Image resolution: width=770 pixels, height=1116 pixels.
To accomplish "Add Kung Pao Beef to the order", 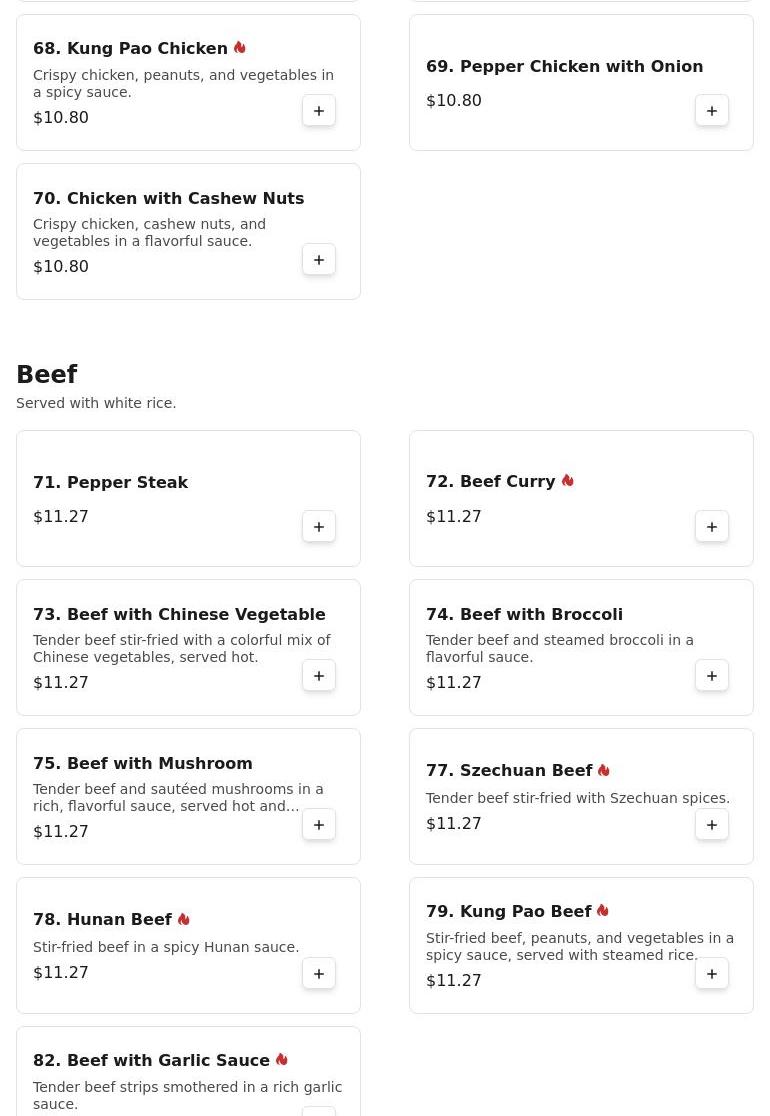I will [x=712, y=974].
